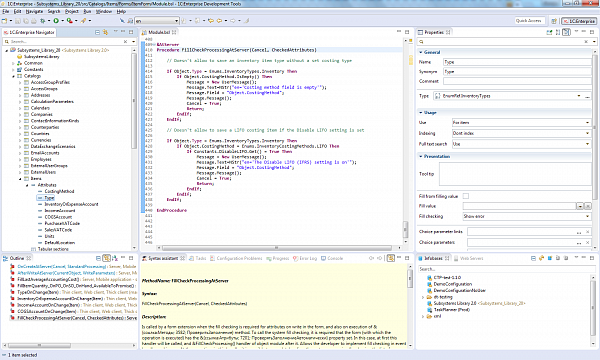Toggle the highlighted filter button in Outline
This screenshot has height=360, width=600.
(x=106, y=258)
